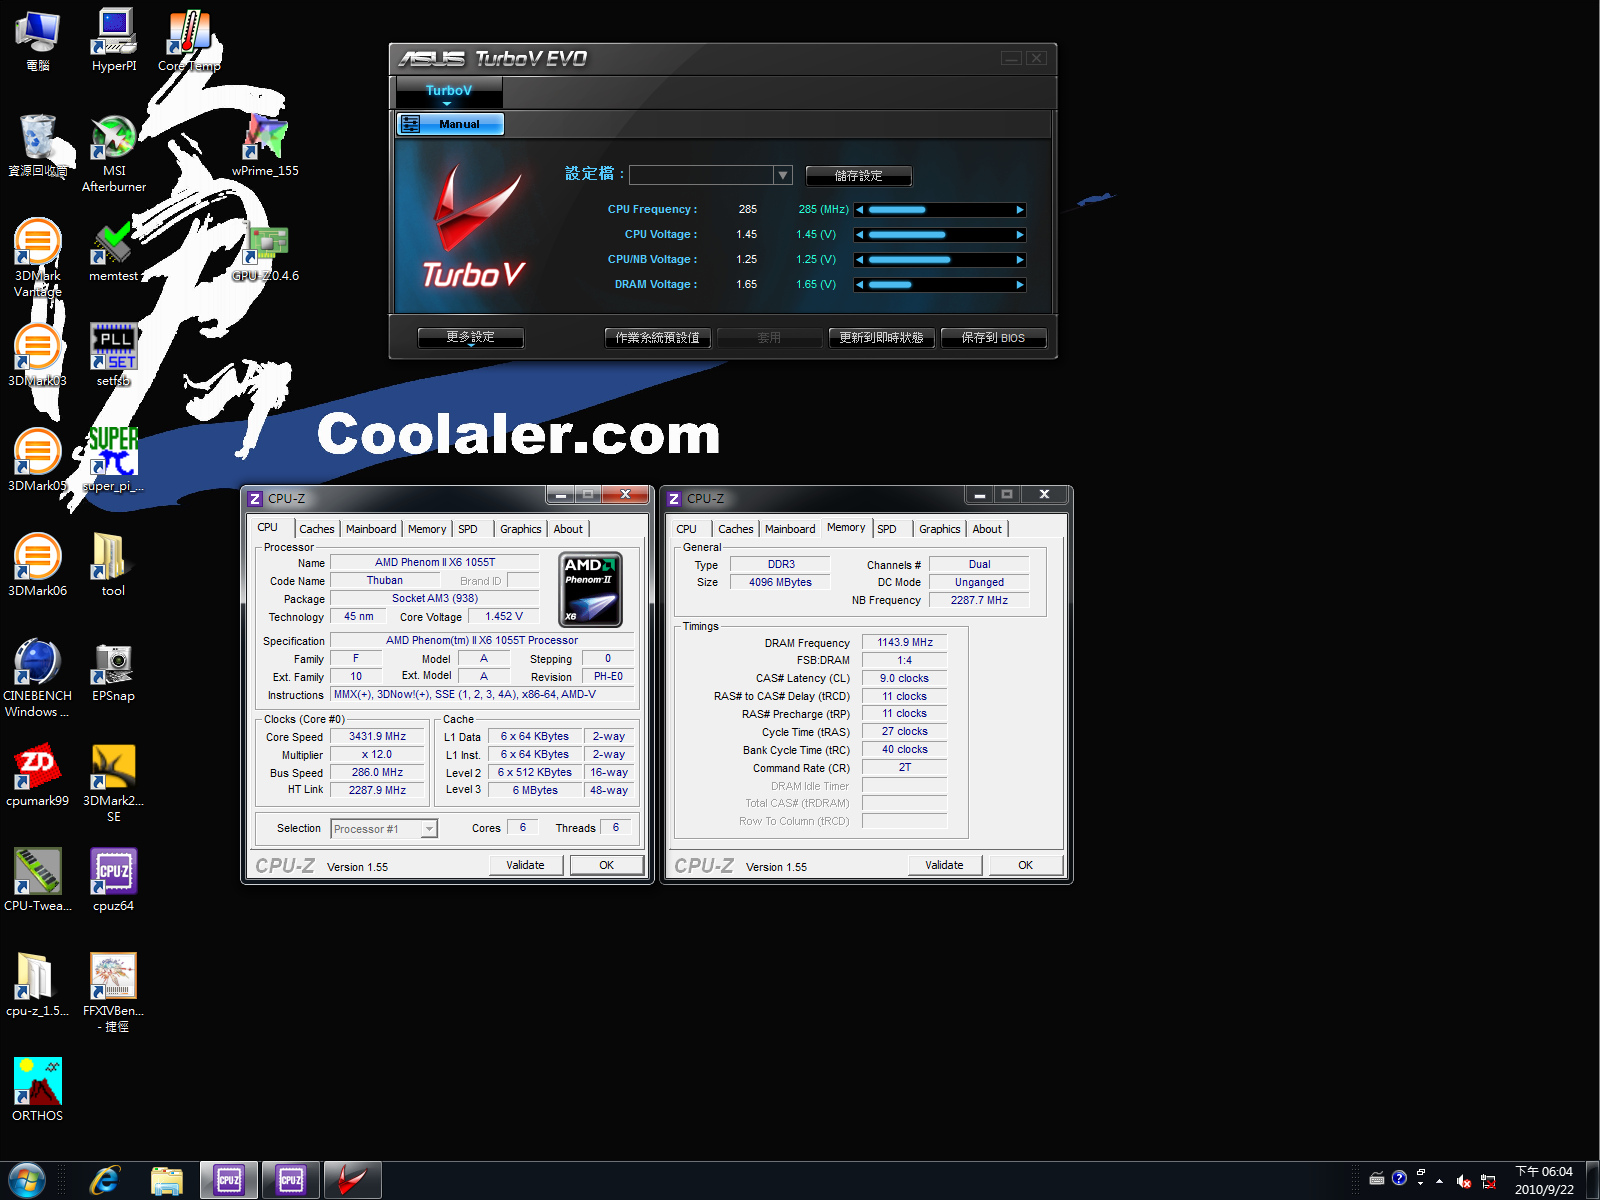1600x1200 pixels.
Task: Show hidden system tray icons
Action: click(x=1439, y=1181)
